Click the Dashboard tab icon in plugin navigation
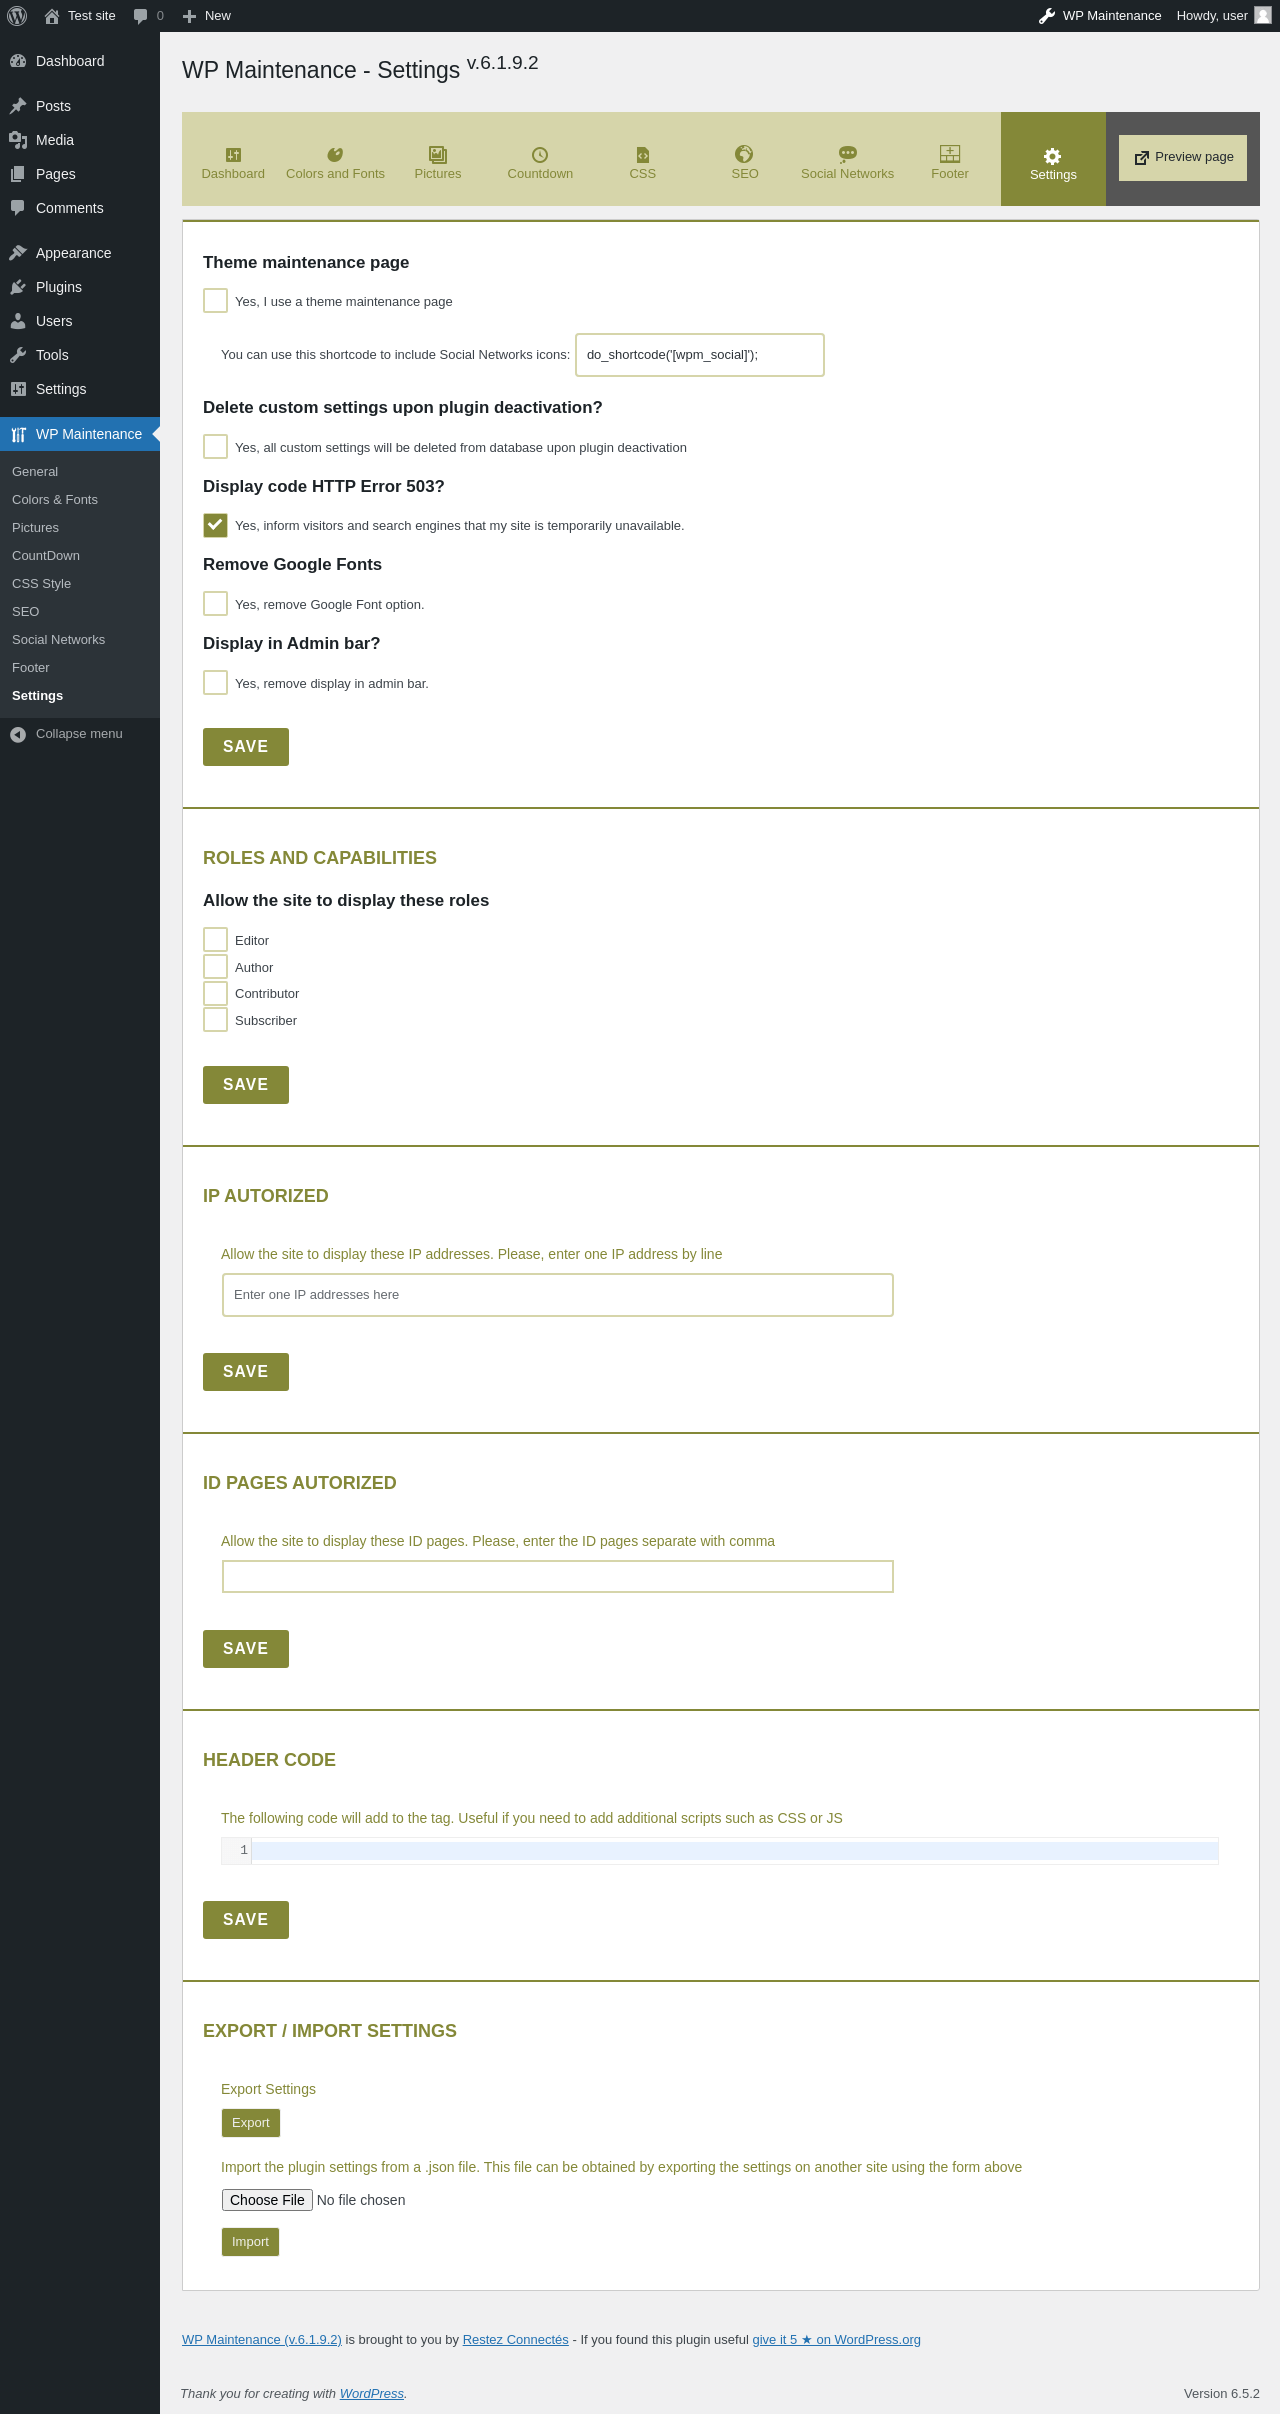 [x=233, y=154]
